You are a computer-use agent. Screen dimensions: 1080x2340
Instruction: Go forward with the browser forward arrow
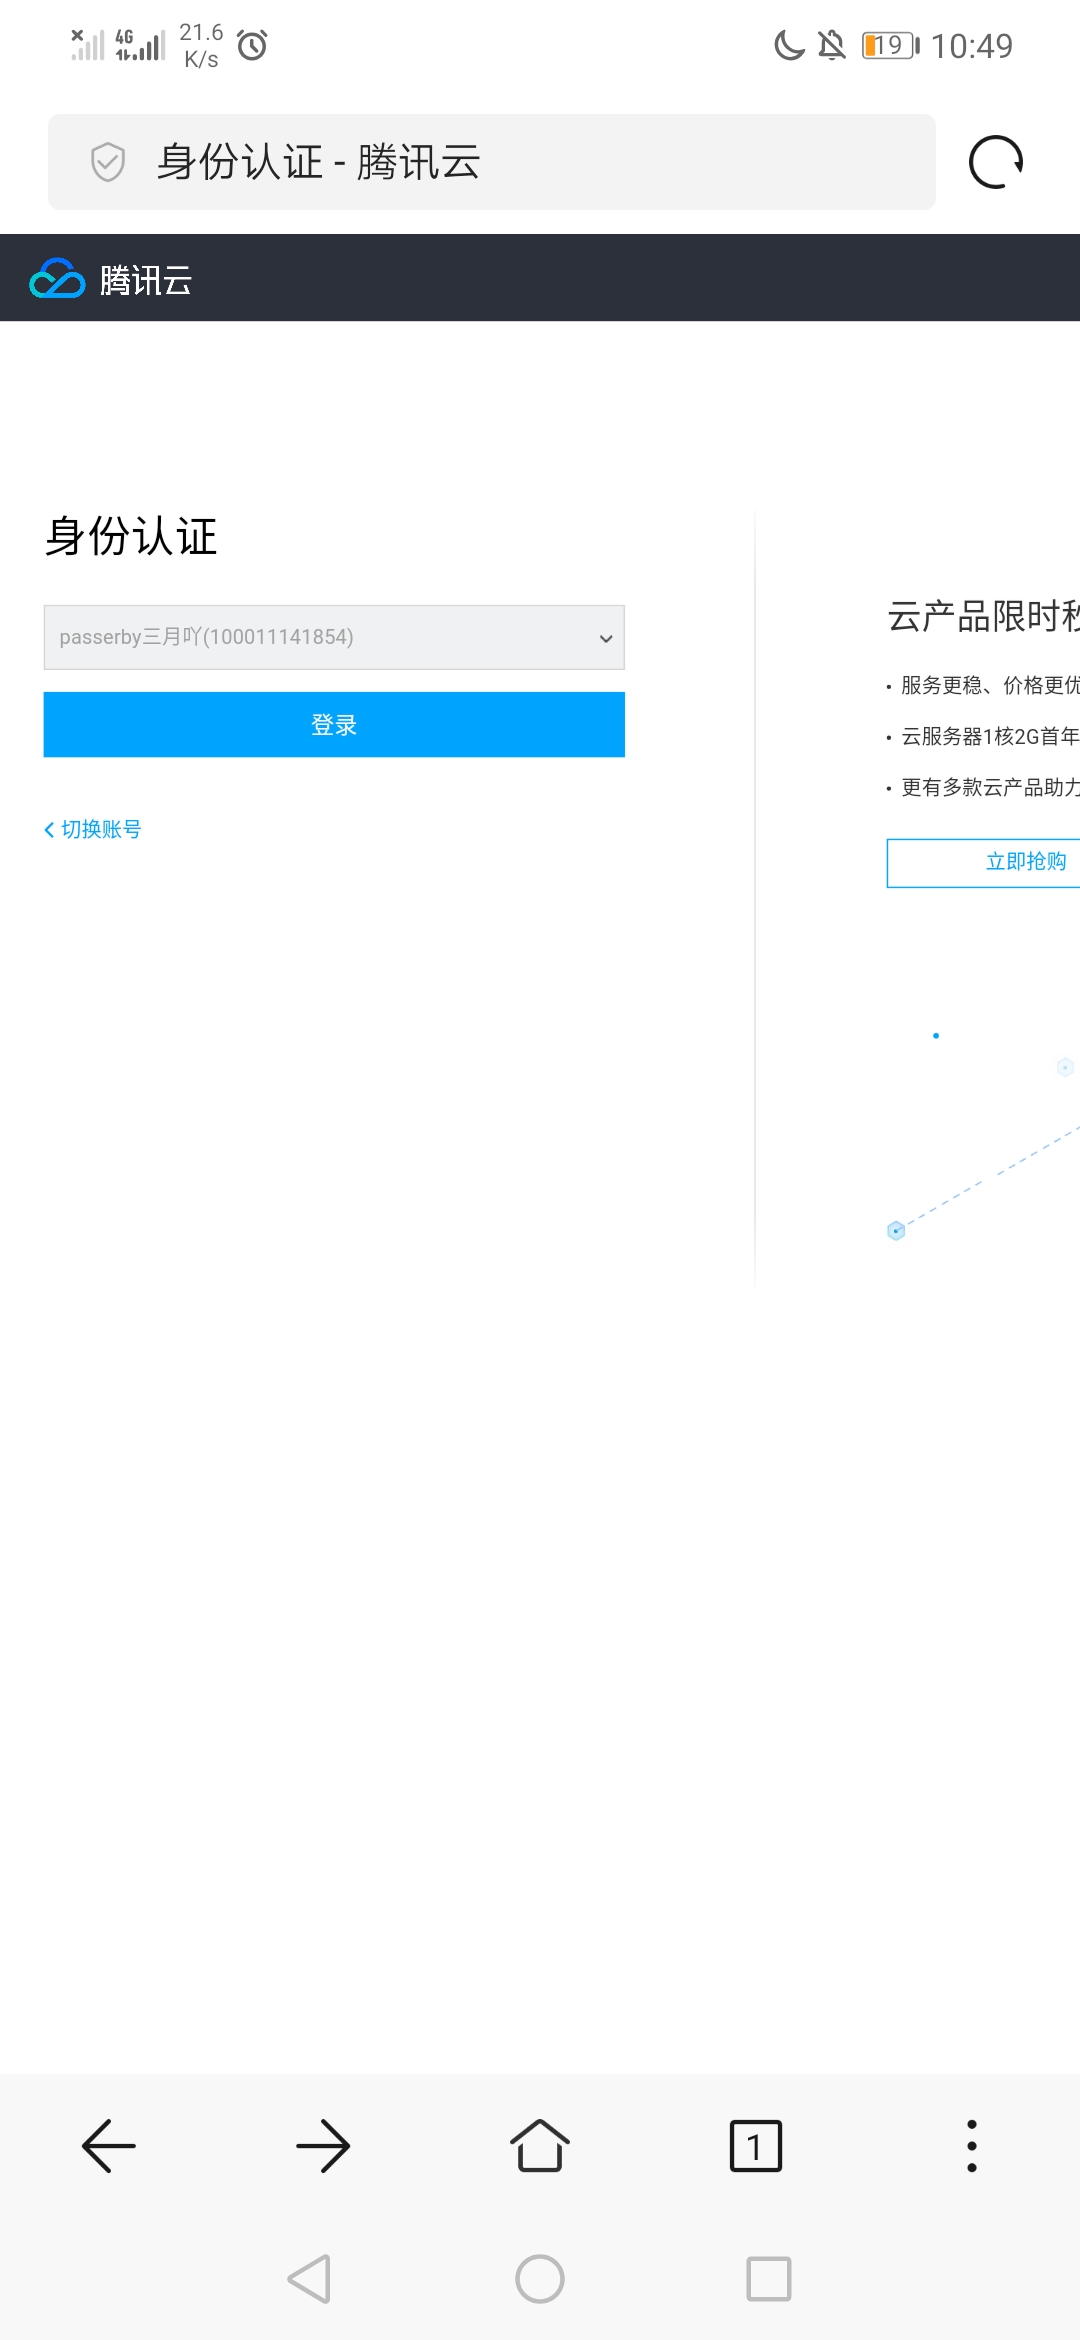coord(323,2146)
